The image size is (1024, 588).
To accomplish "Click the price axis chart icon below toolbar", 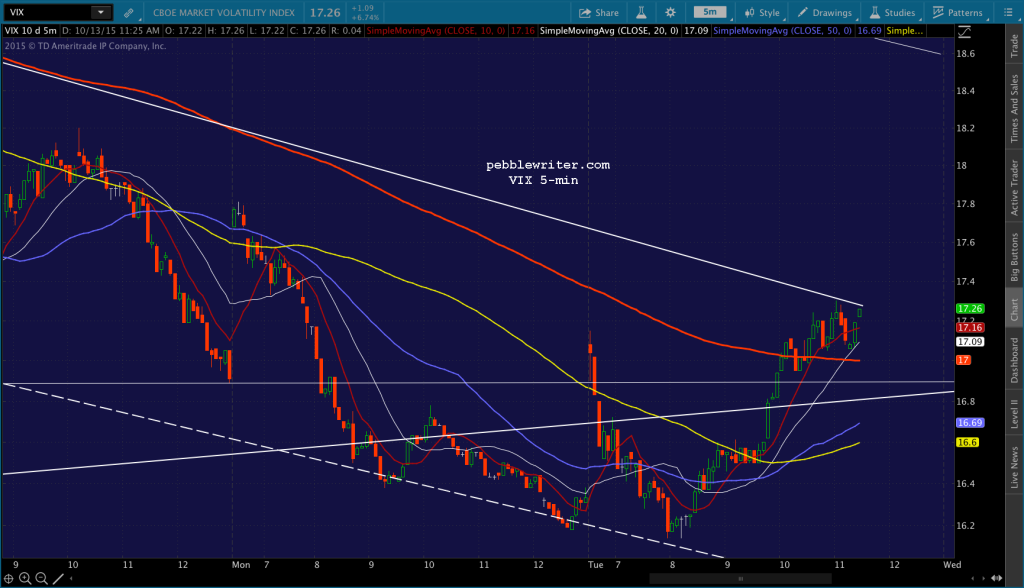I will (964, 31).
